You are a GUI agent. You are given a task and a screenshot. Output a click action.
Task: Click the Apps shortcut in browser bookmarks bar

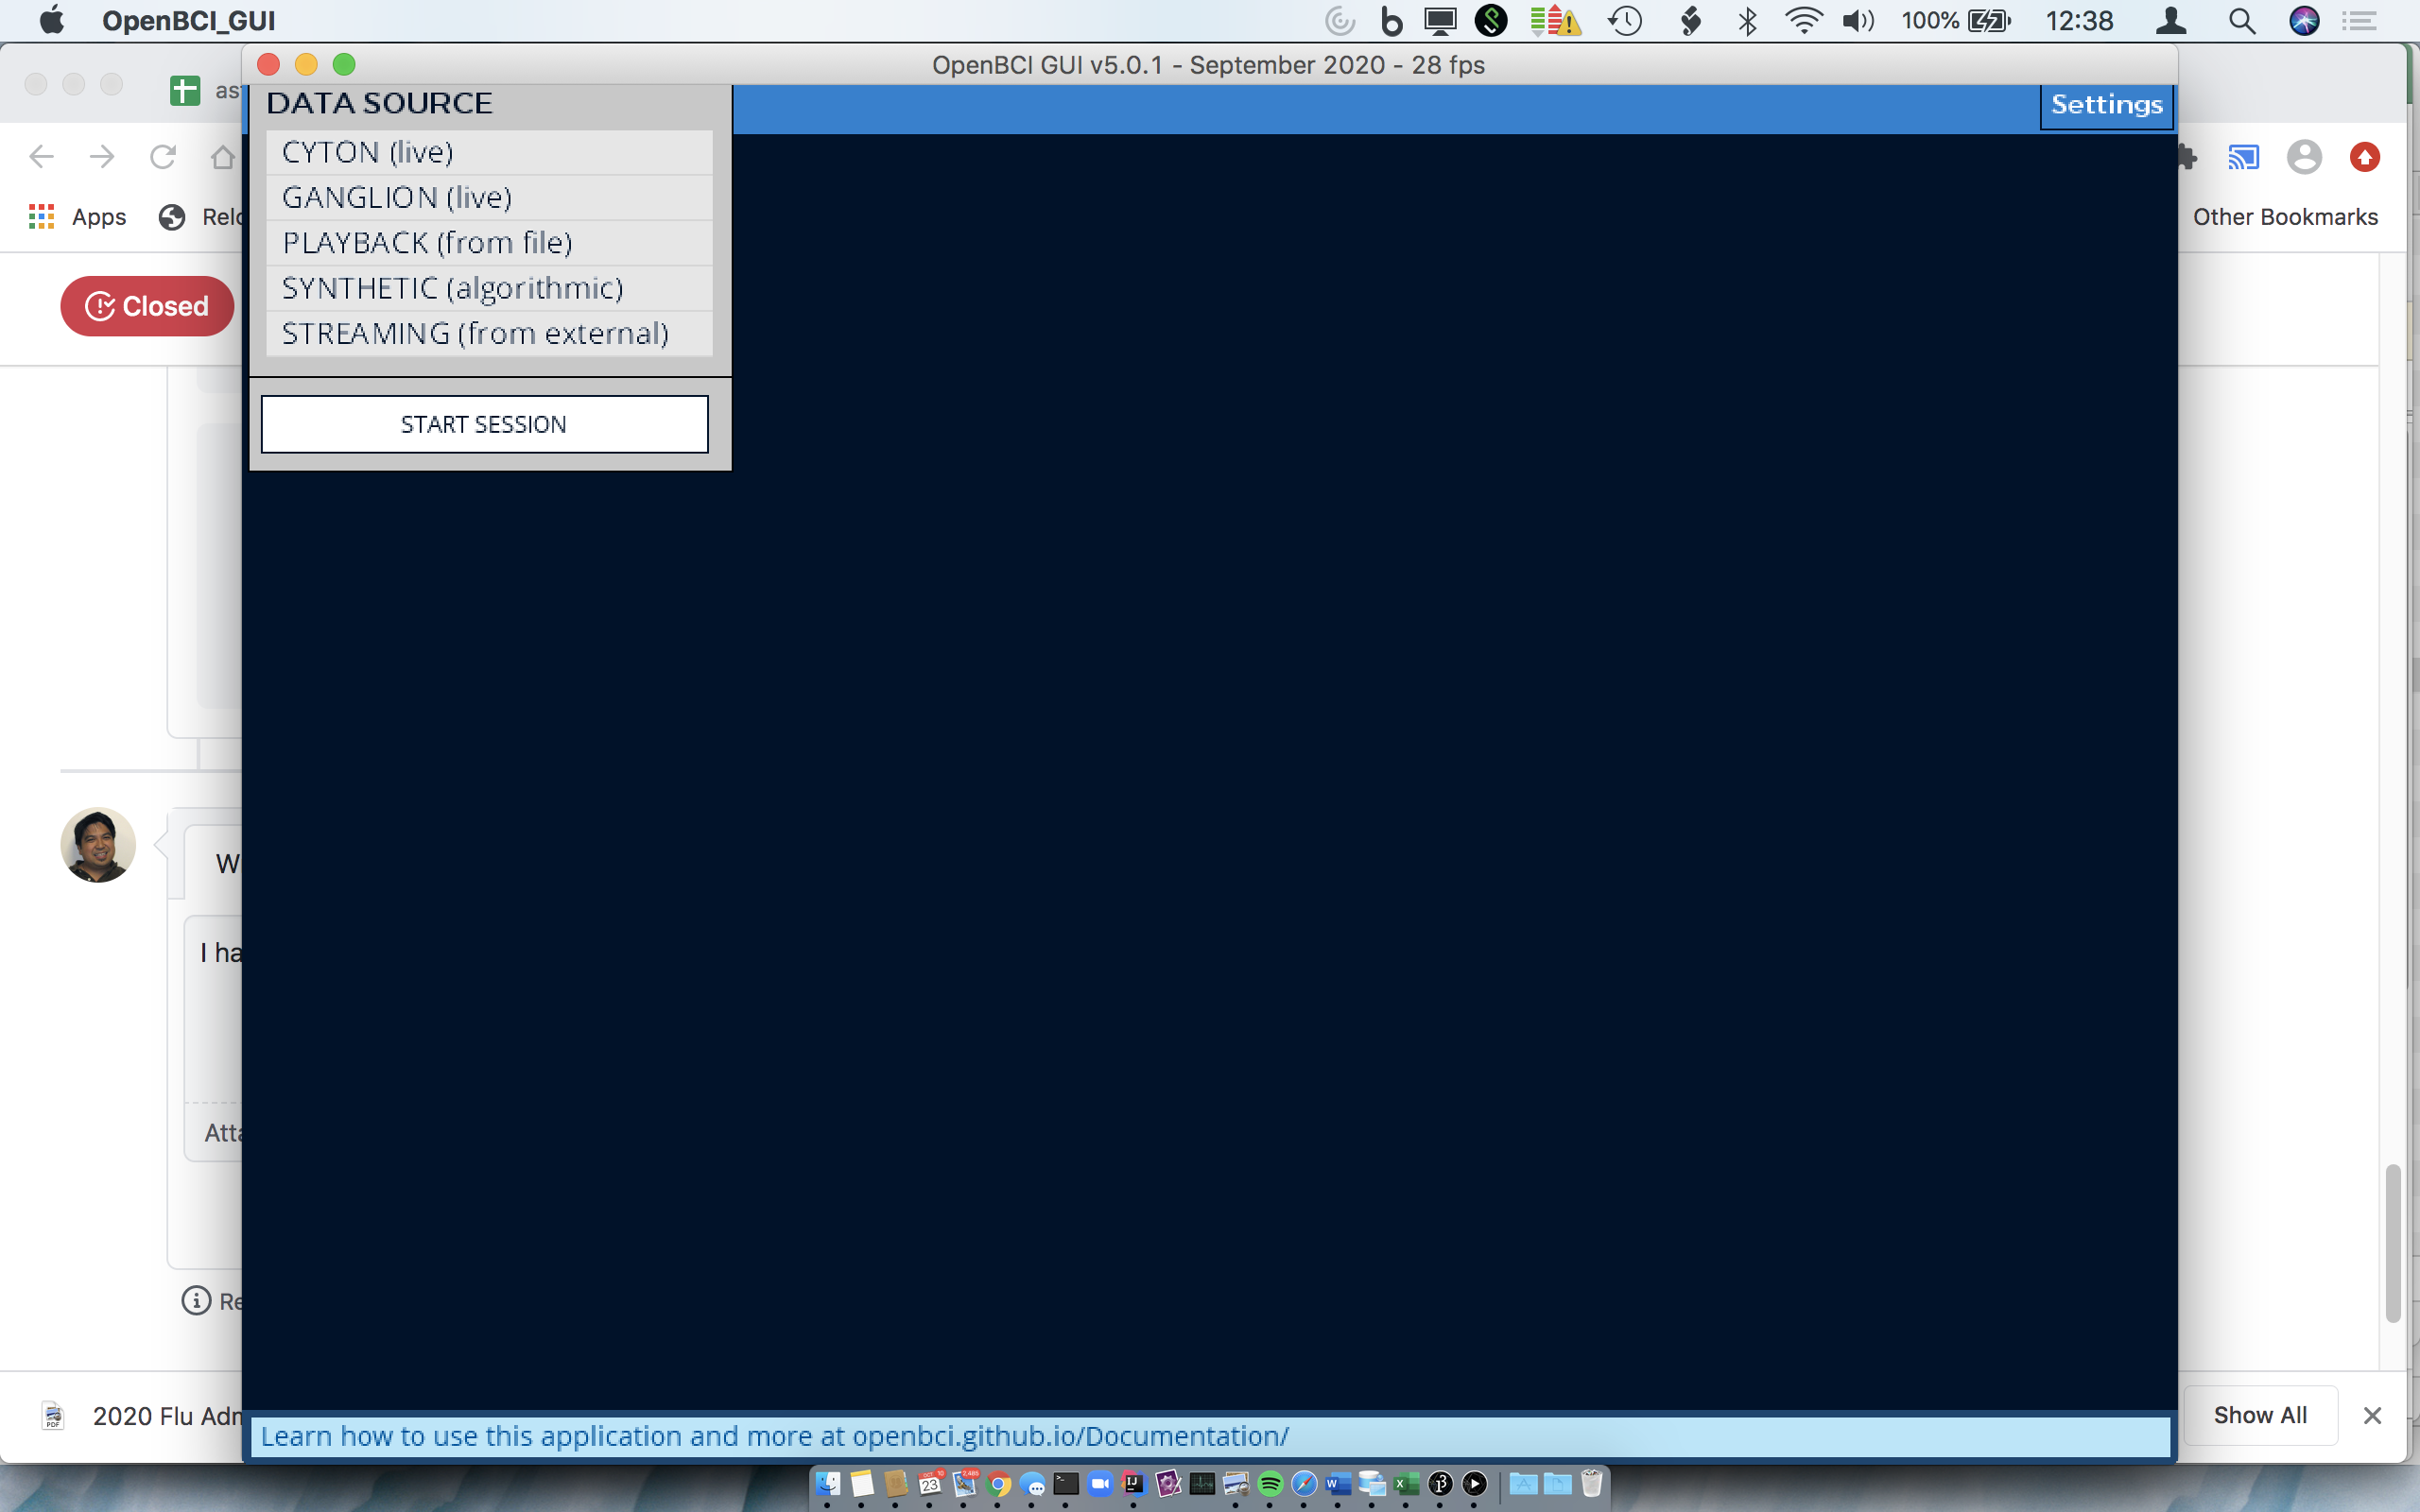pyautogui.click(x=78, y=217)
